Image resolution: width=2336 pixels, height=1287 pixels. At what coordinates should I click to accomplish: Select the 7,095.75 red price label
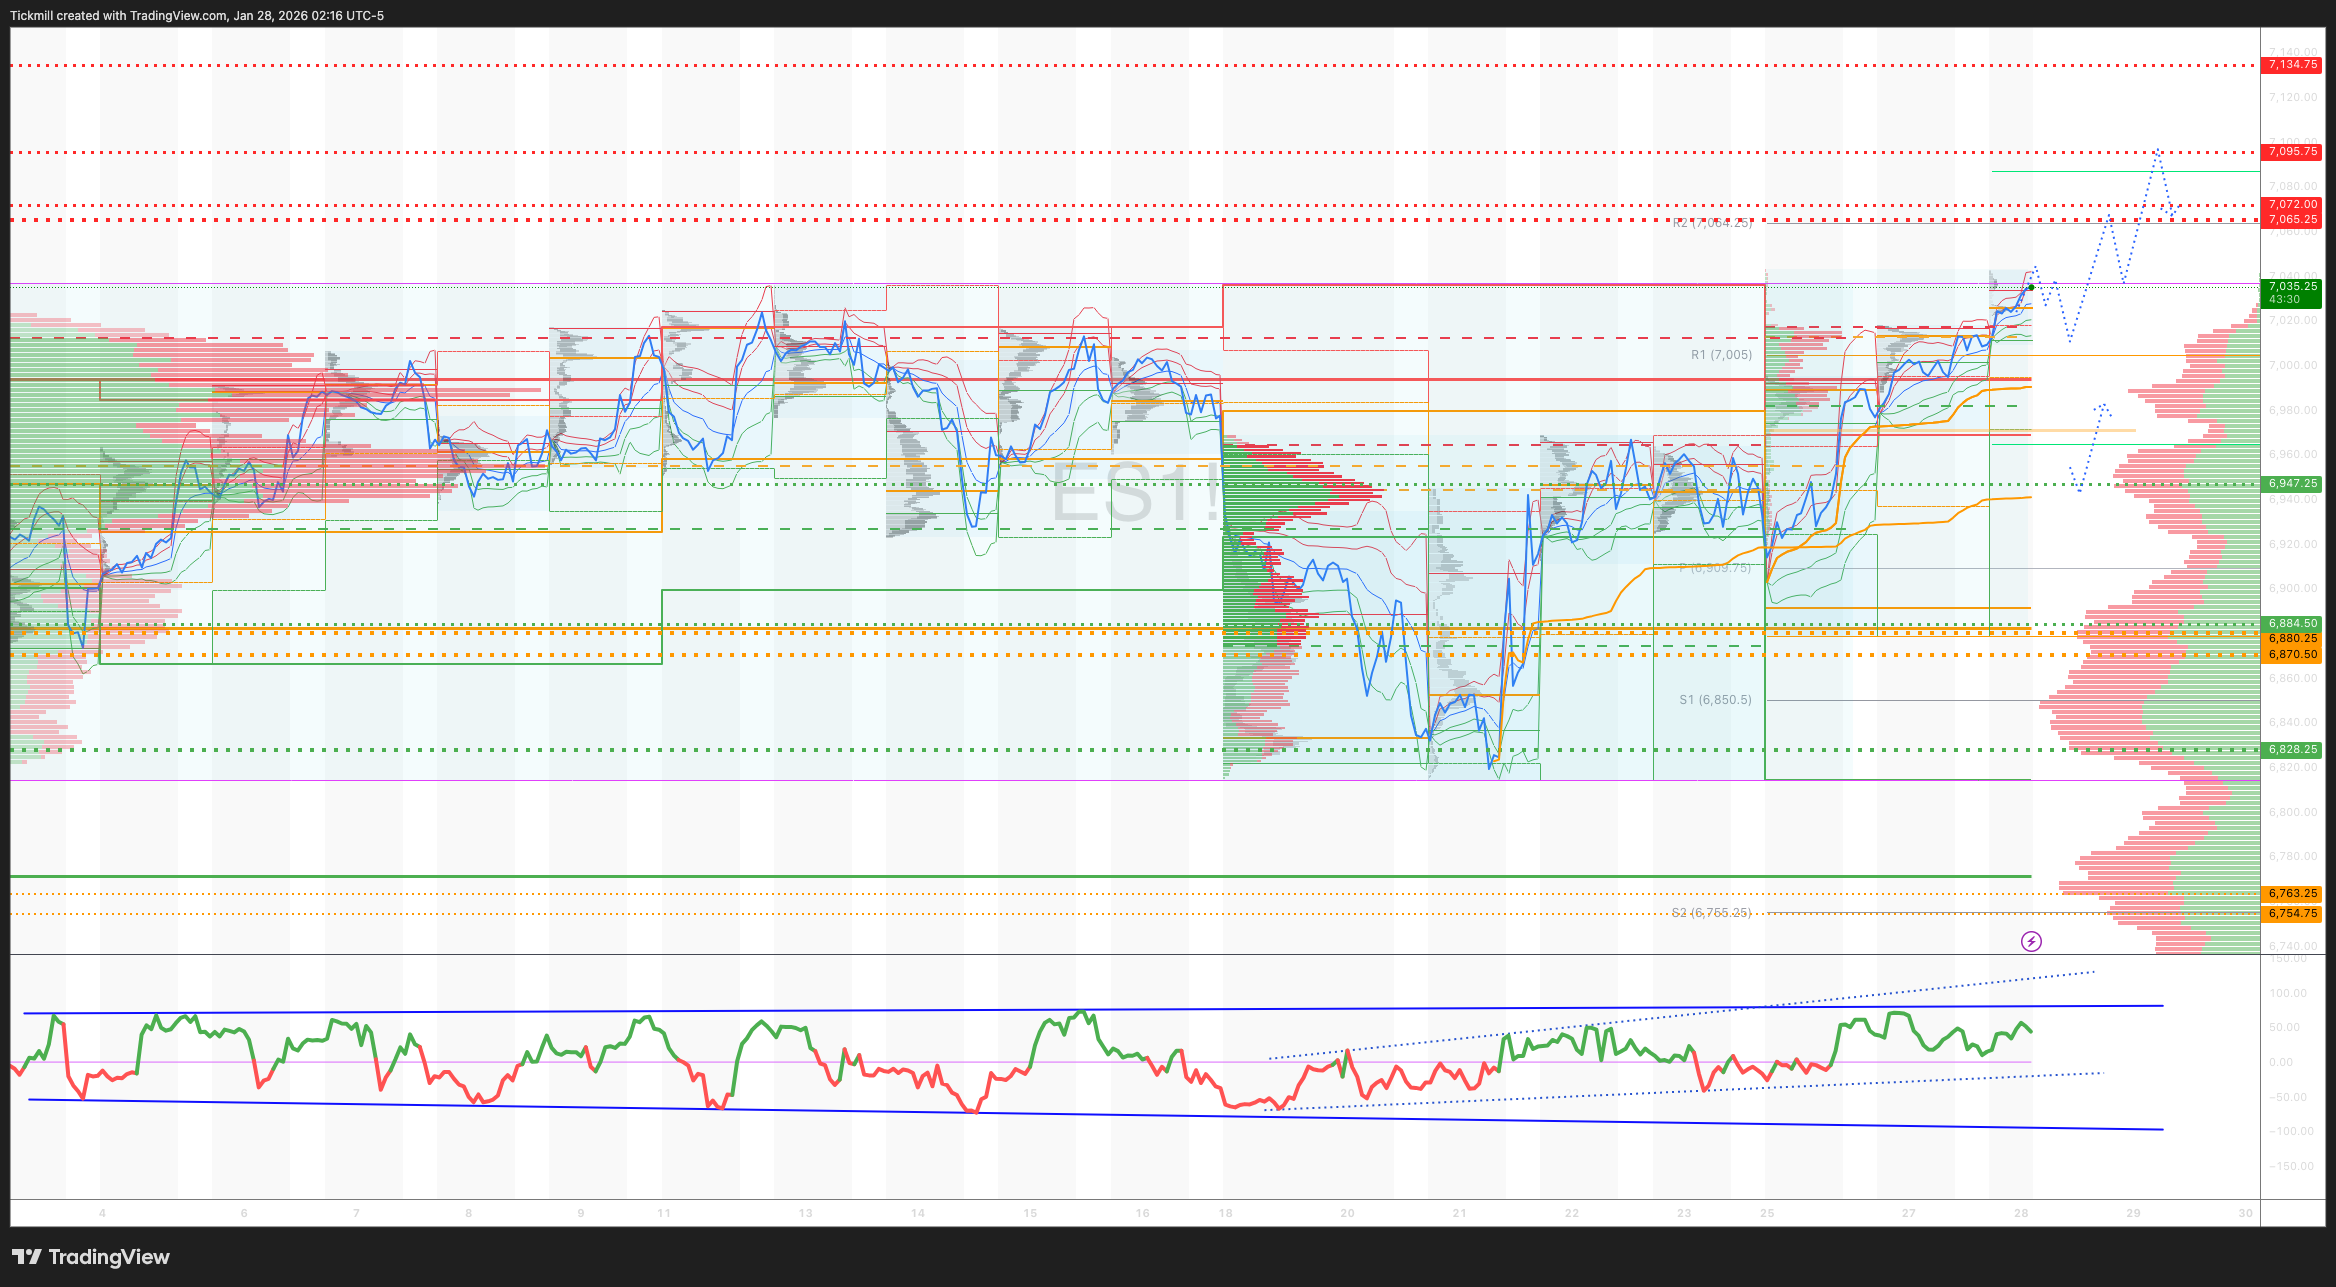(2292, 152)
